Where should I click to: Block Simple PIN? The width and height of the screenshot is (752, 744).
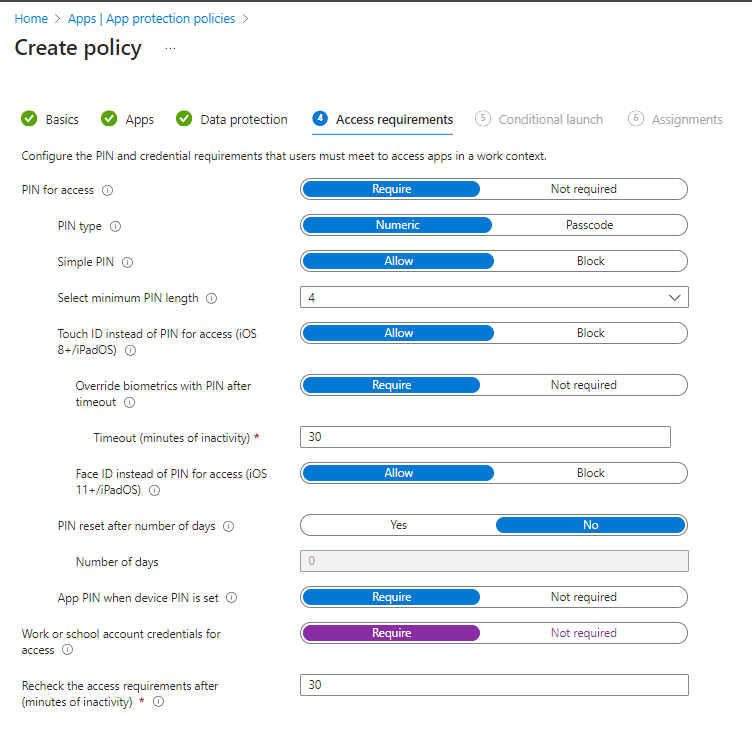(x=590, y=261)
